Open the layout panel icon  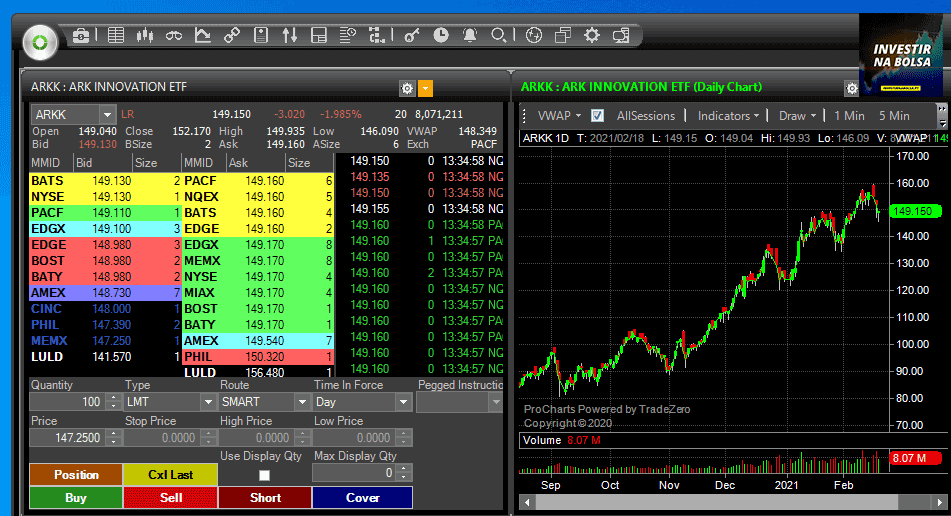[319, 35]
